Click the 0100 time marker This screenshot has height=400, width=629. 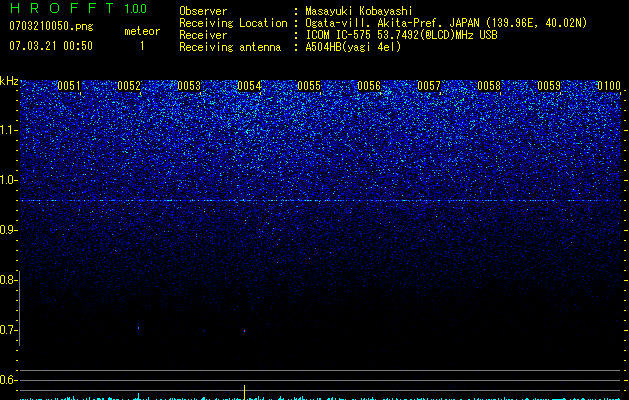609,86
